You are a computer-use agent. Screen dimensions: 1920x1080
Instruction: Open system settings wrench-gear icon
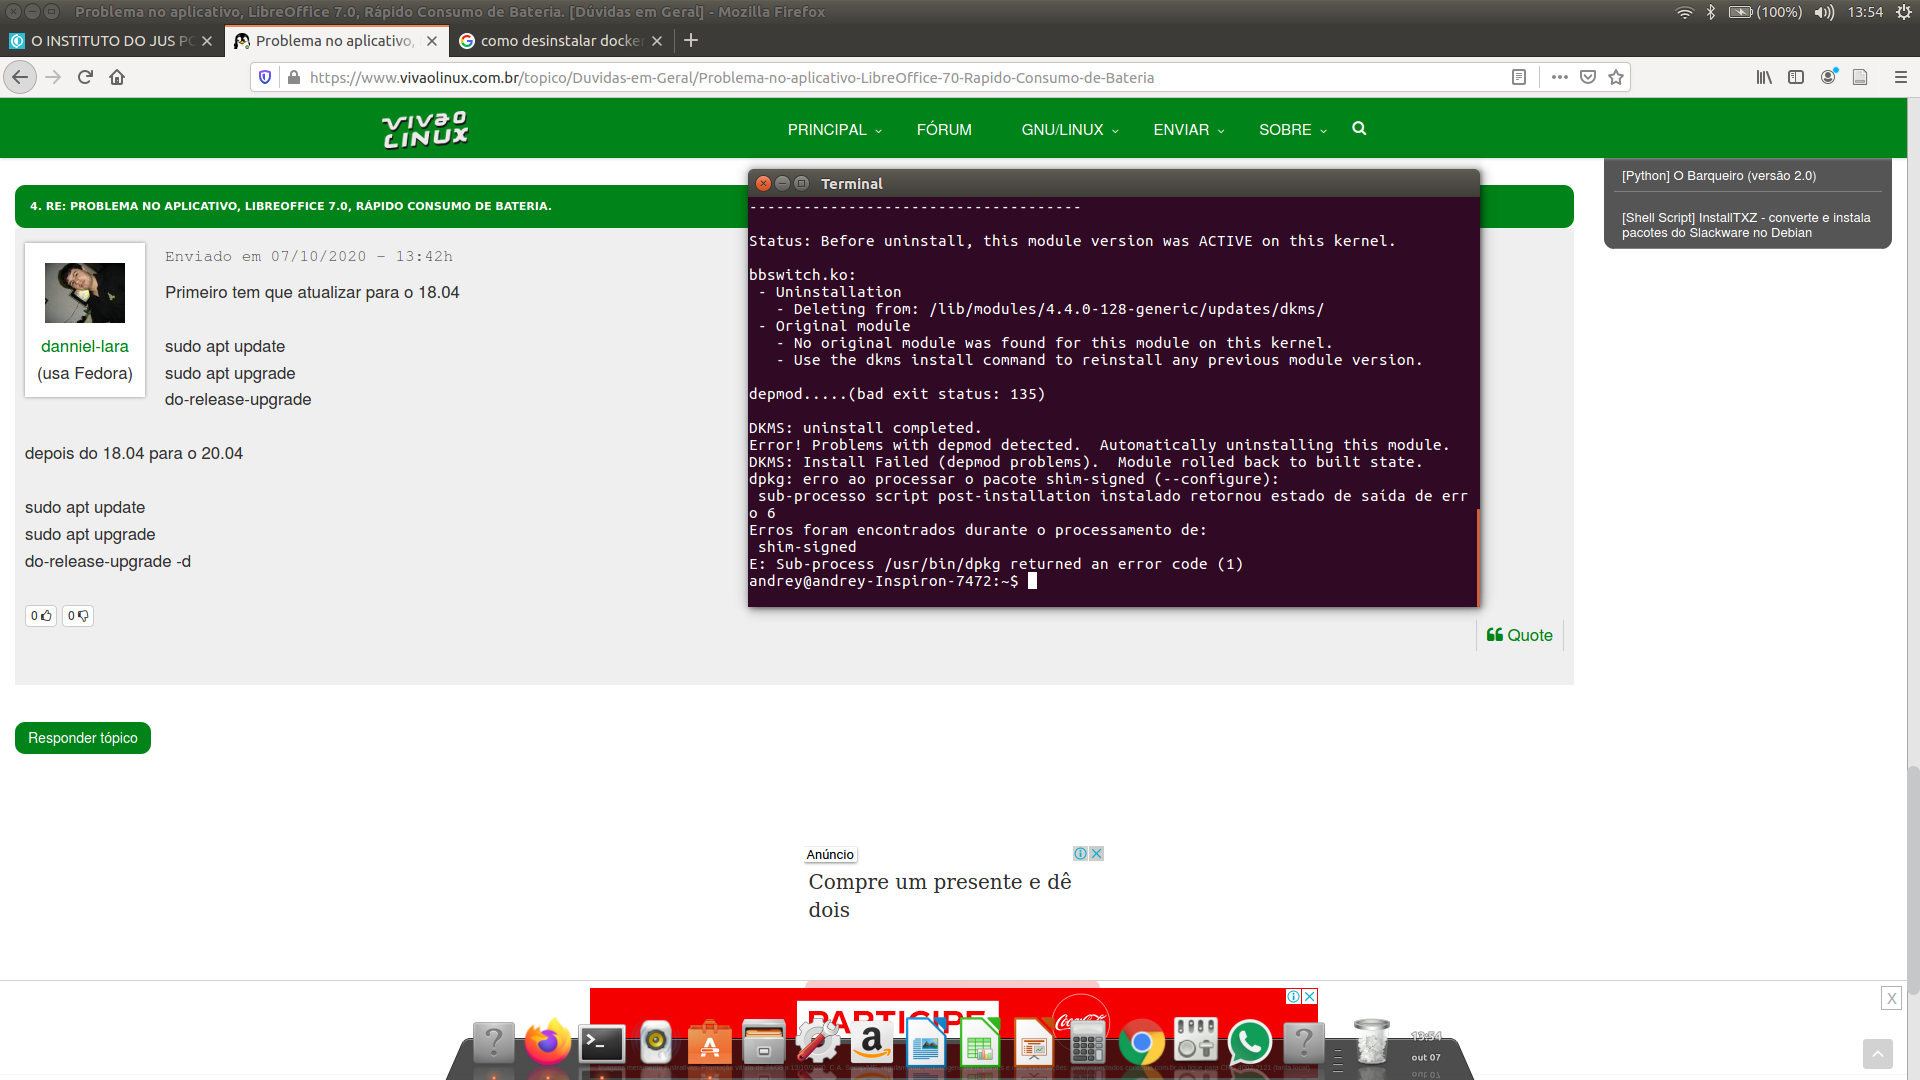818,1043
